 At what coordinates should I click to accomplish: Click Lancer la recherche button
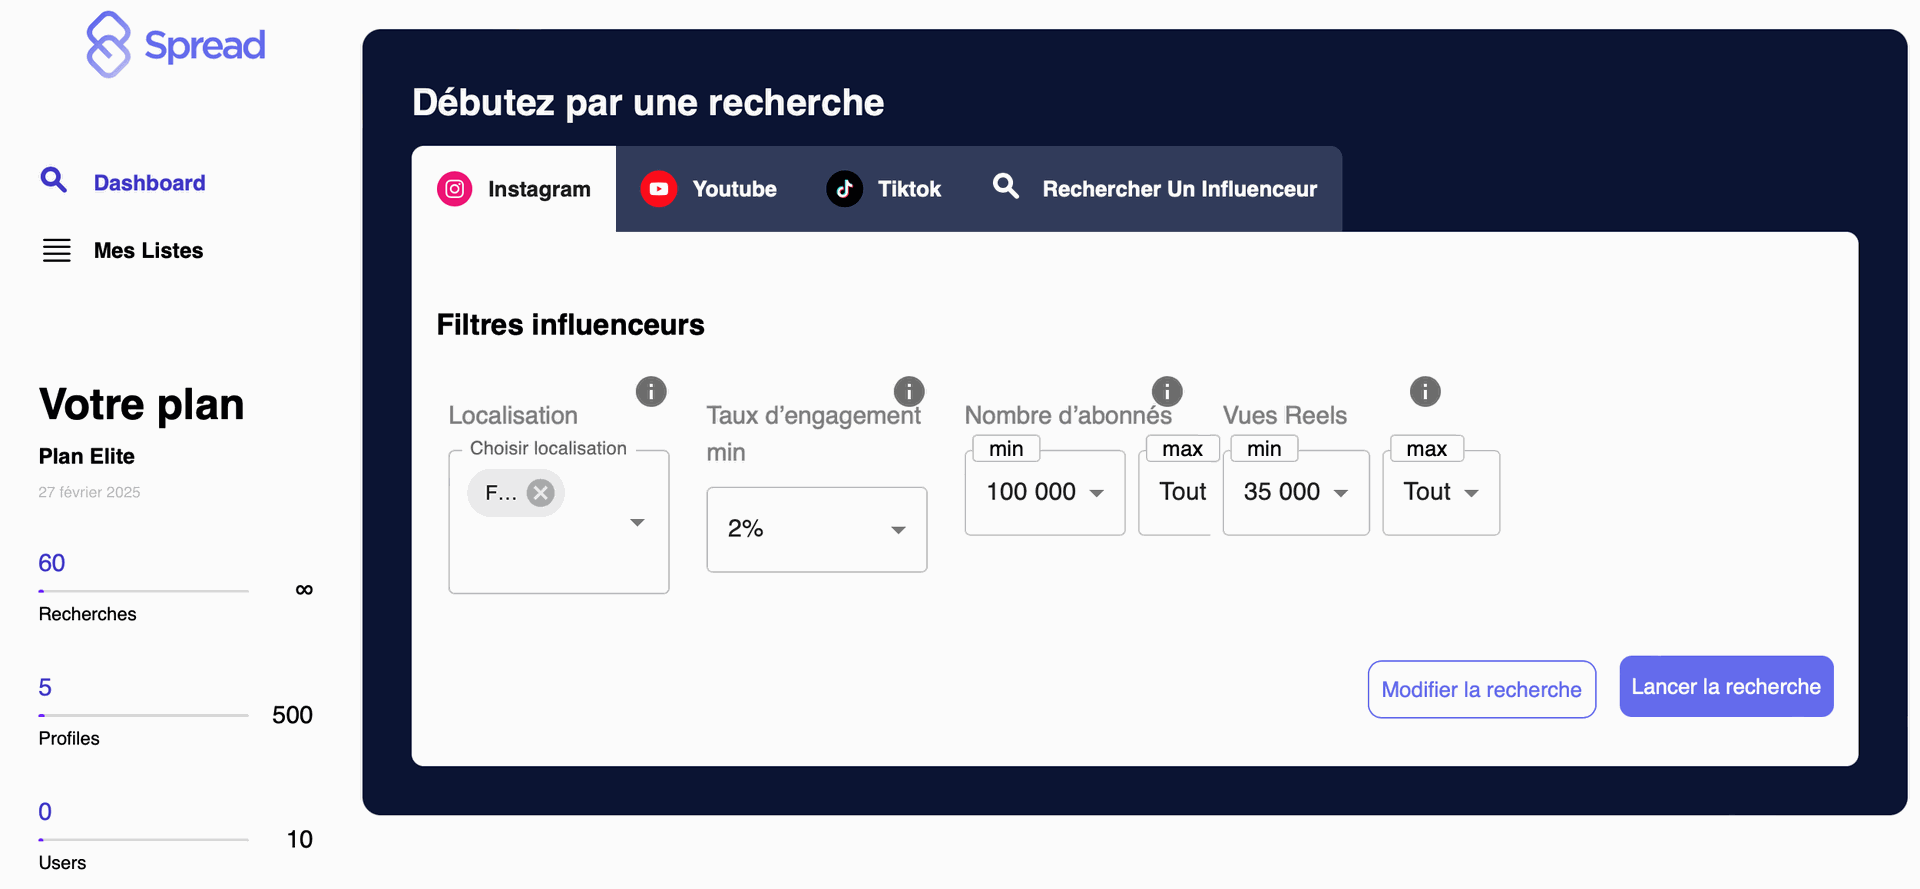[x=1726, y=687]
